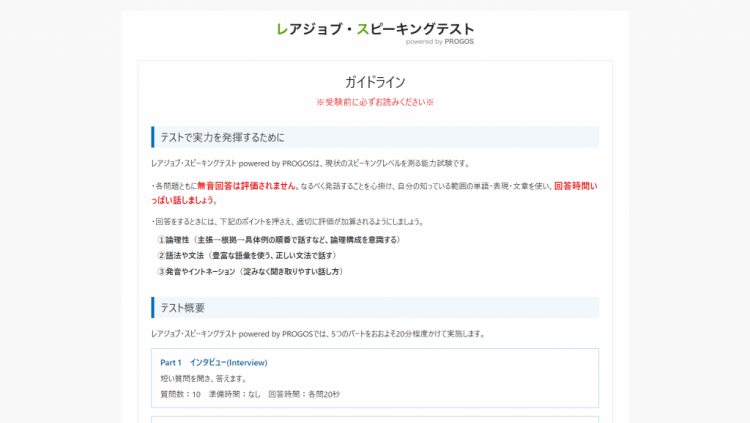Click the レアジョブ・スピーキングテスト logo
Screen dimensions: 750x423
pyautogui.click(x=375, y=30)
